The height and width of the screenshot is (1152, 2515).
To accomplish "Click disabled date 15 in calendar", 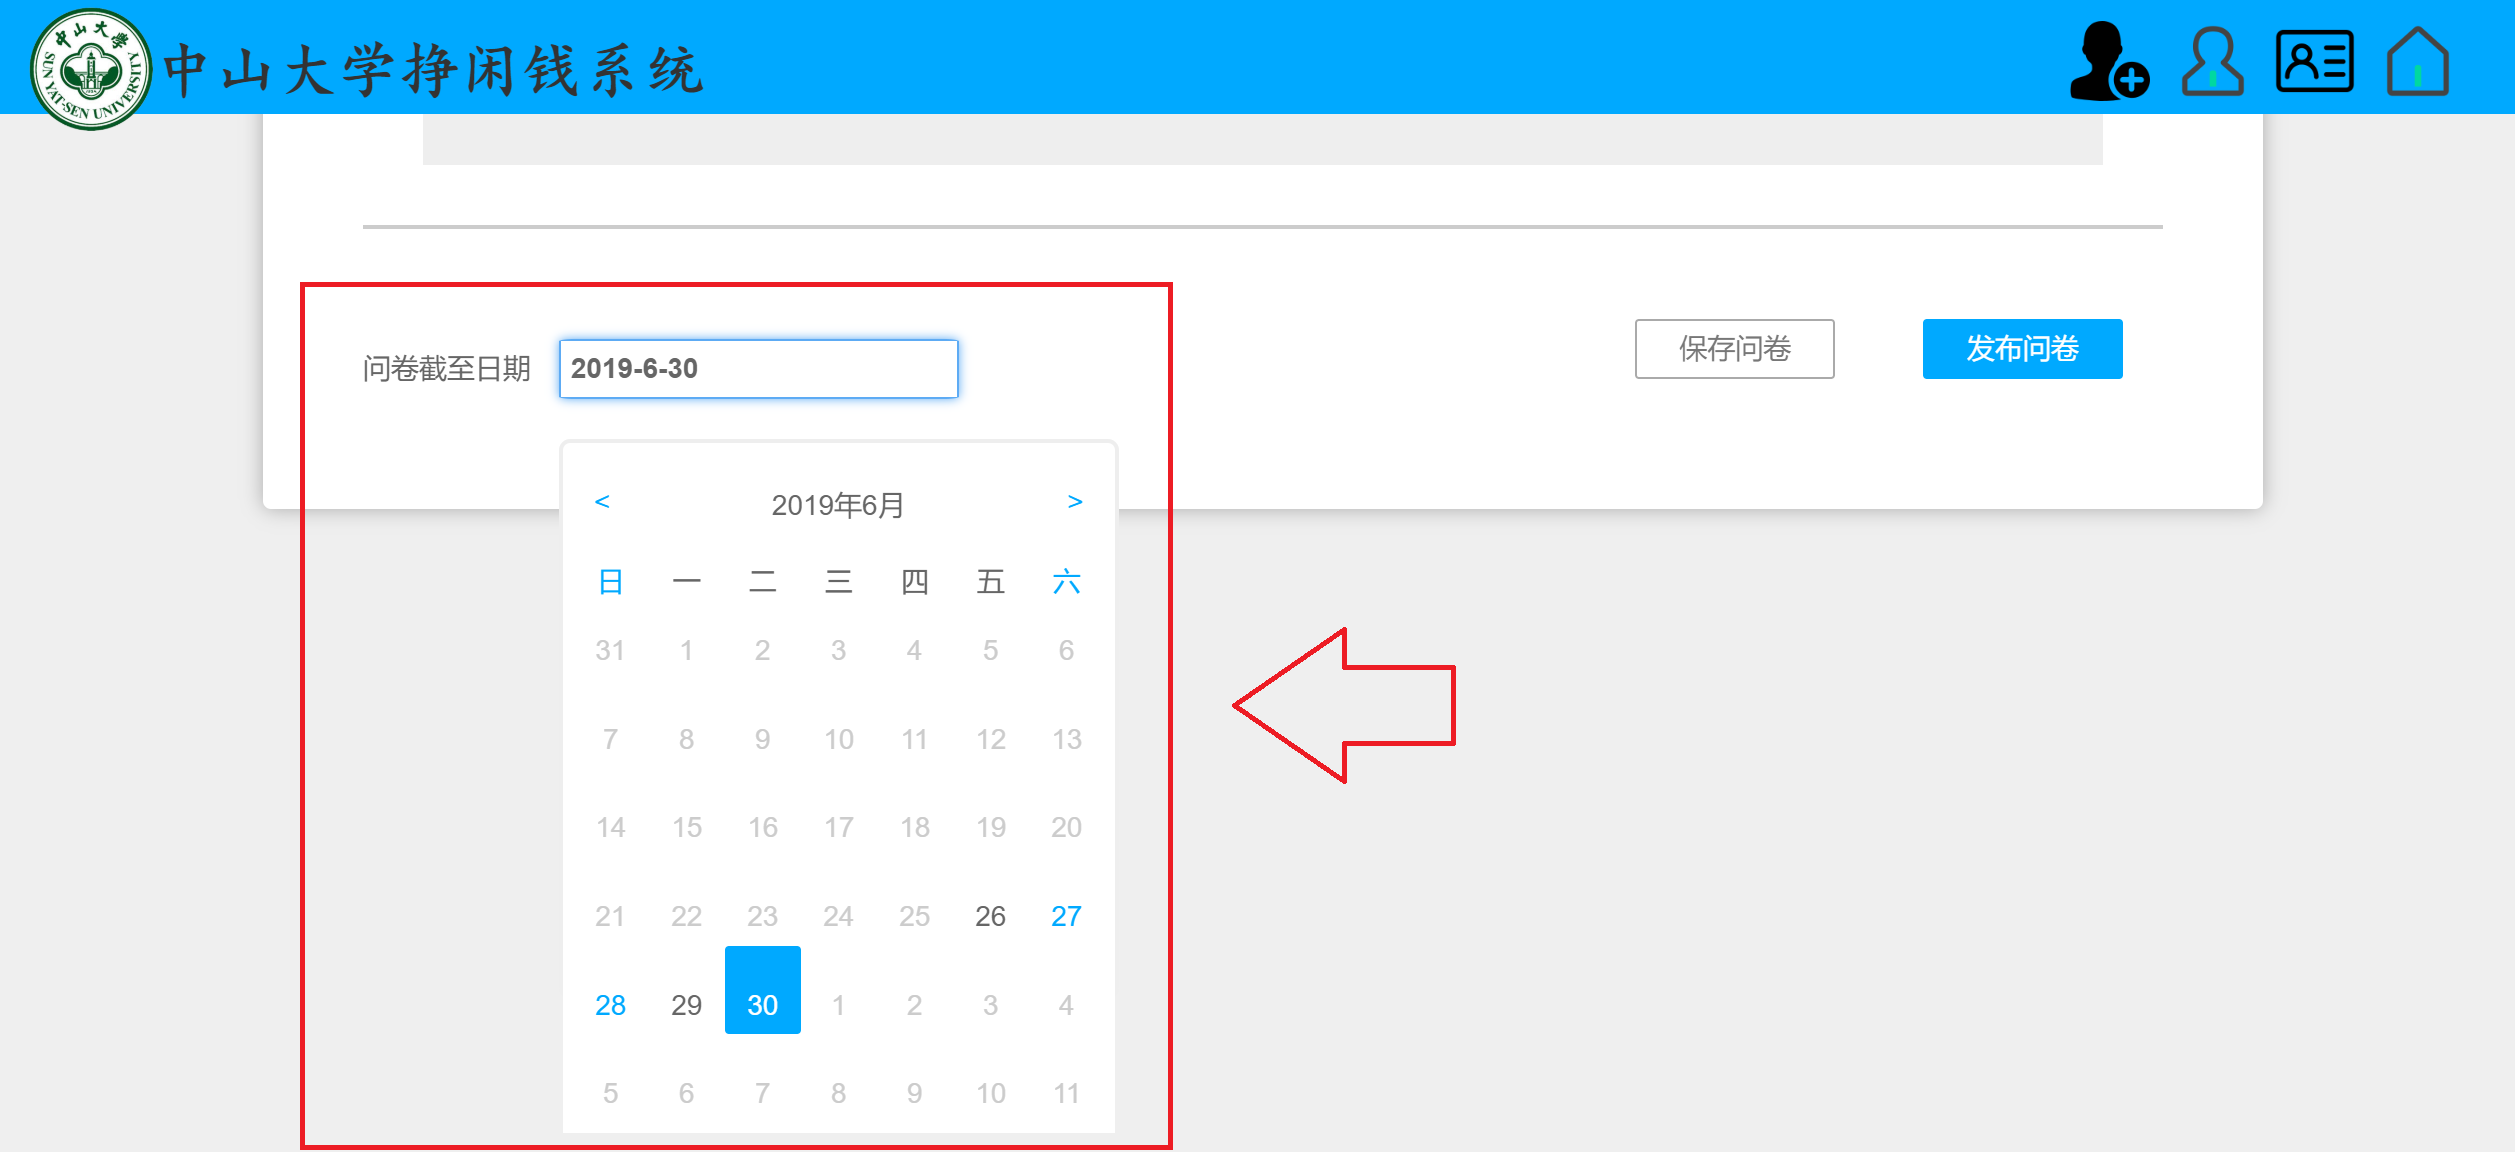I will (x=687, y=827).
